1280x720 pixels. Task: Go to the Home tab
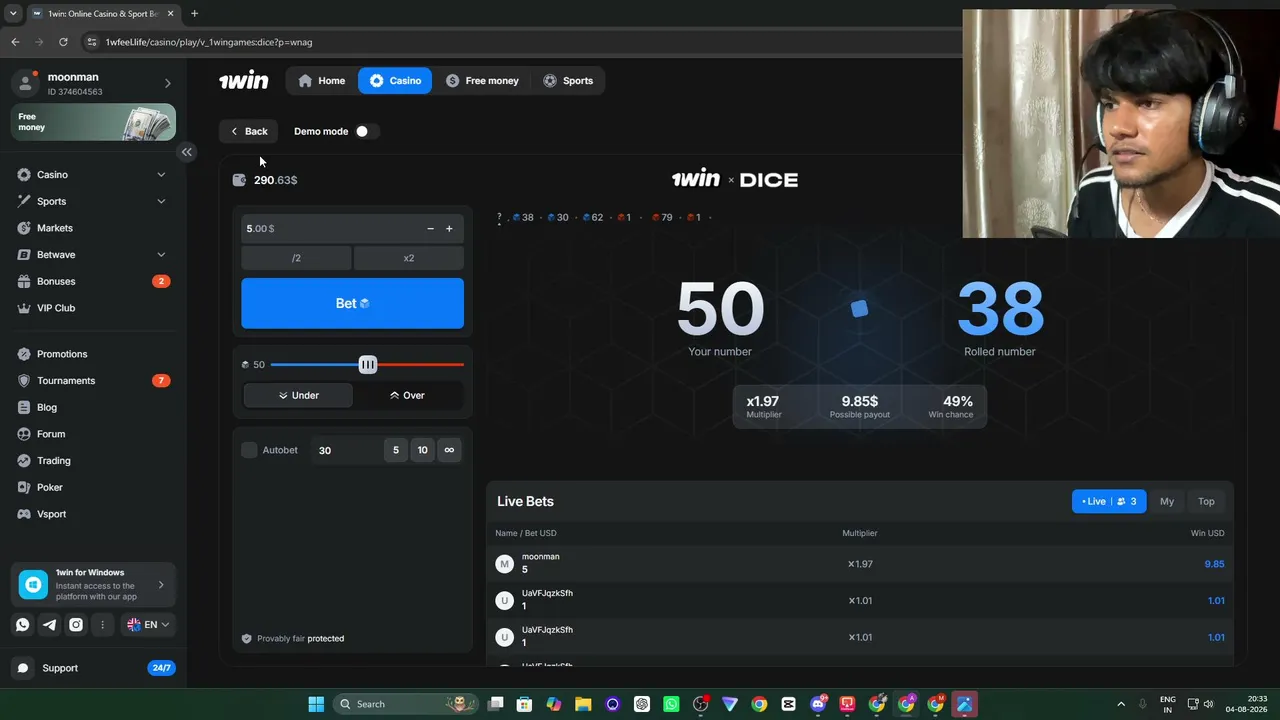[321, 81]
